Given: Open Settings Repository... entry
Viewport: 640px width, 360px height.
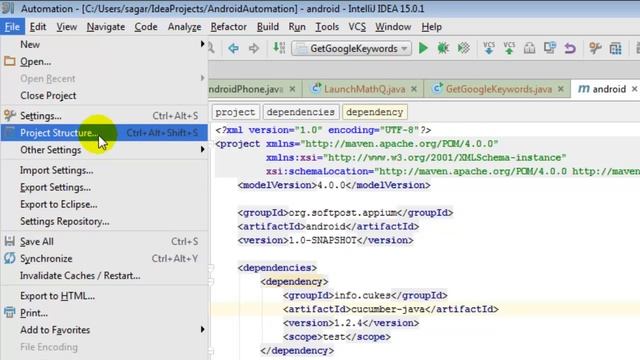Looking at the screenshot, I should pyautogui.click(x=104, y=221).
